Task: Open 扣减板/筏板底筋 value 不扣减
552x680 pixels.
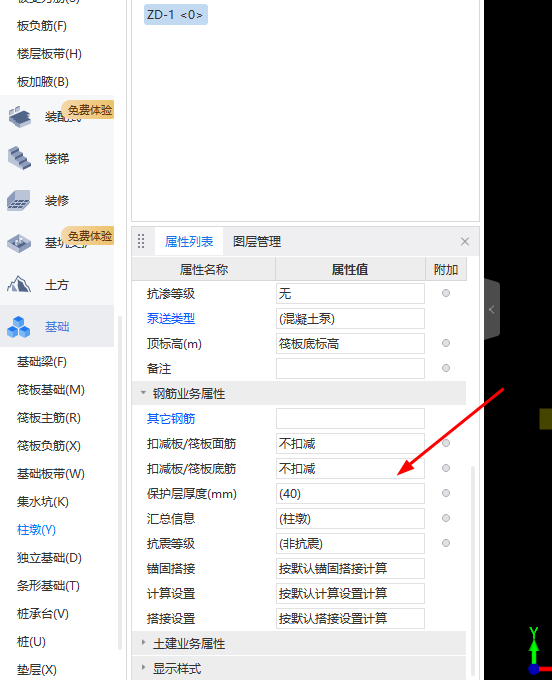Action: 350,469
